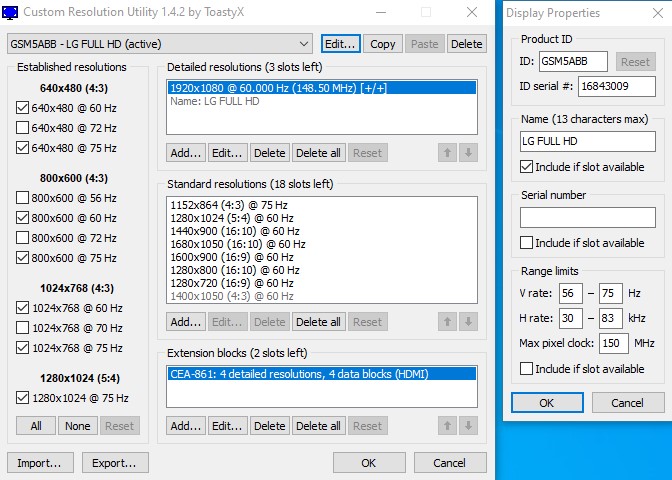
Task: Click move up arrow for Detailed resolutions
Action: (448, 153)
